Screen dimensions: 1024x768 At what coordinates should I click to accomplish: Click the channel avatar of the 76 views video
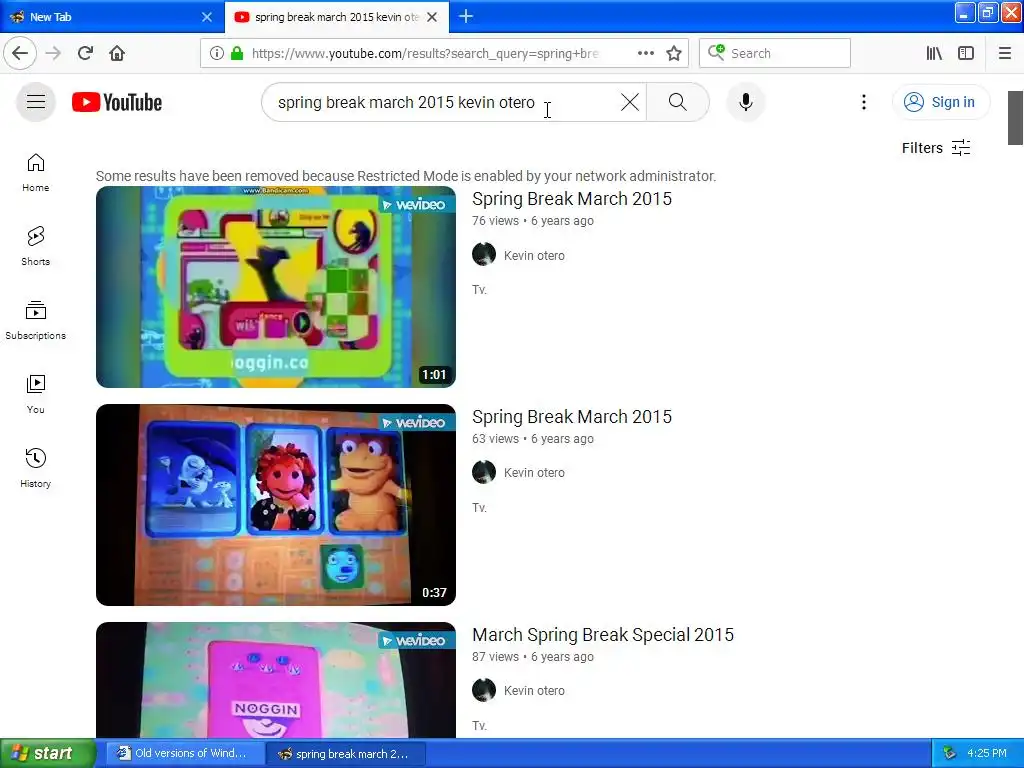pyautogui.click(x=484, y=254)
